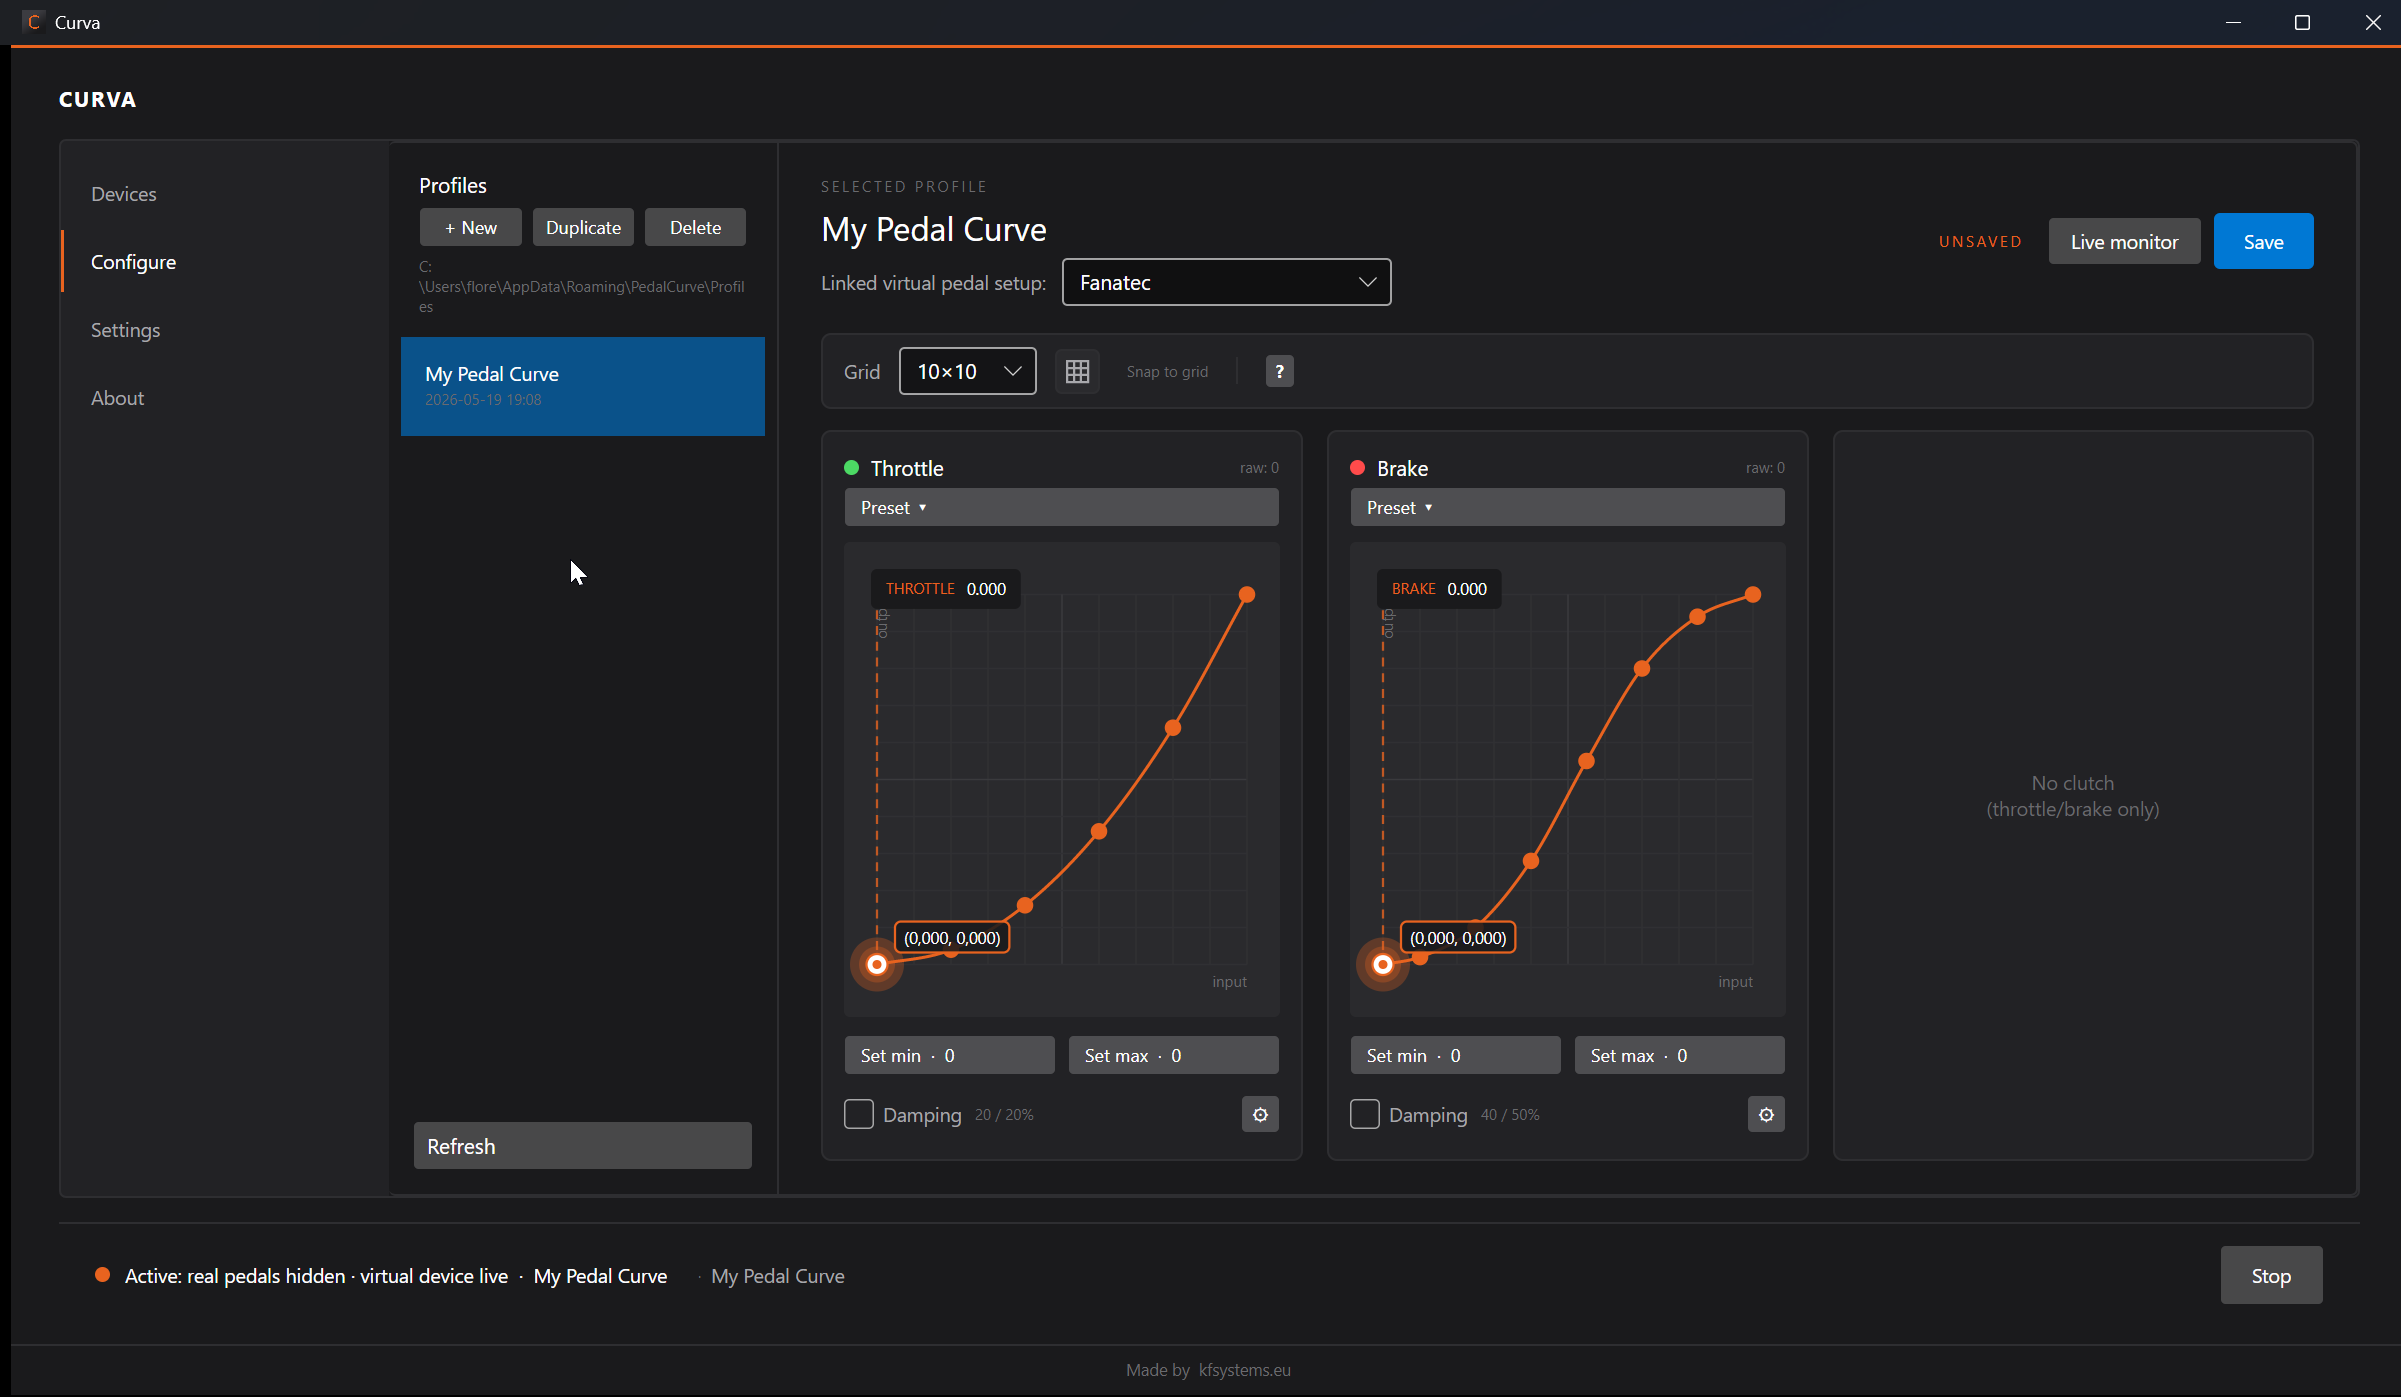This screenshot has height=1397, width=2401.
Task: Open the Live monitor
Action: tap(2124, 241)
